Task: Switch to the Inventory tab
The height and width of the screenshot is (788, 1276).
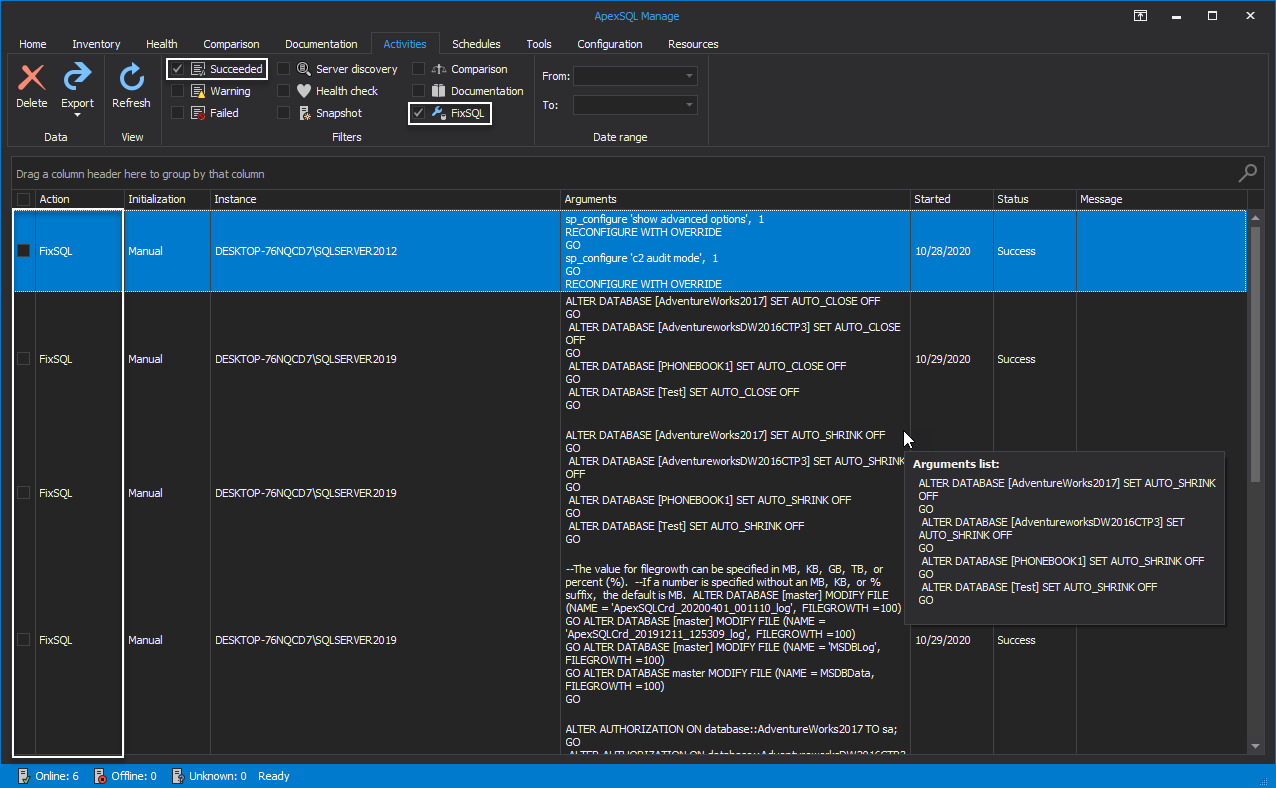Action: tap(96, 44)
